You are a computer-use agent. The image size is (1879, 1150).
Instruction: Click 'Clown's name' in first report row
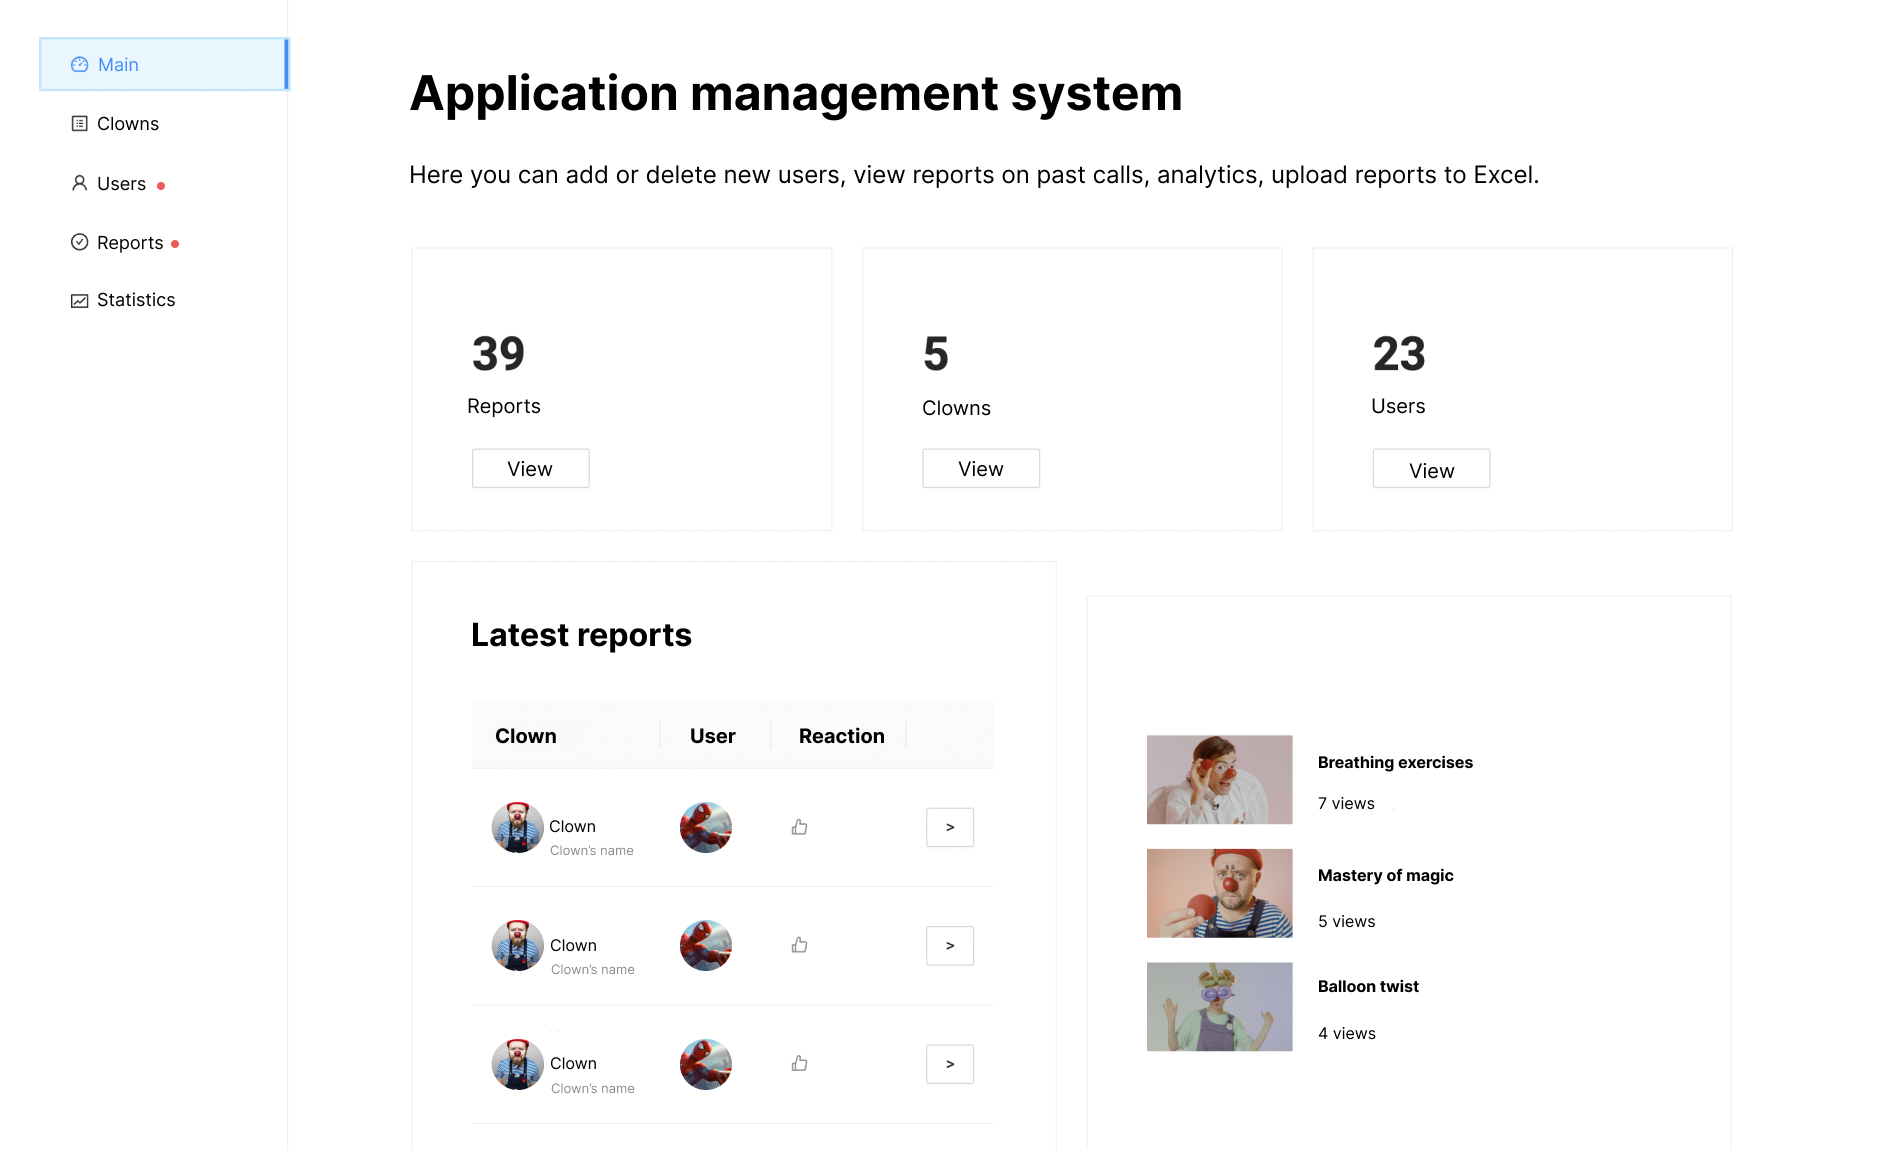(592, 851)
